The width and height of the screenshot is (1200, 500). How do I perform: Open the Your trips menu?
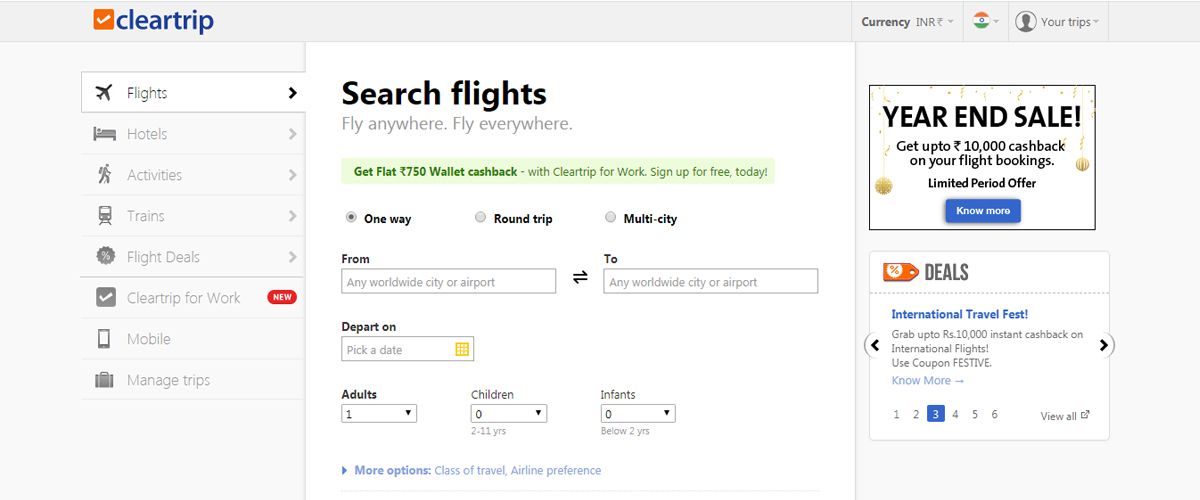pyautogui.click(x=1058, y=21)
